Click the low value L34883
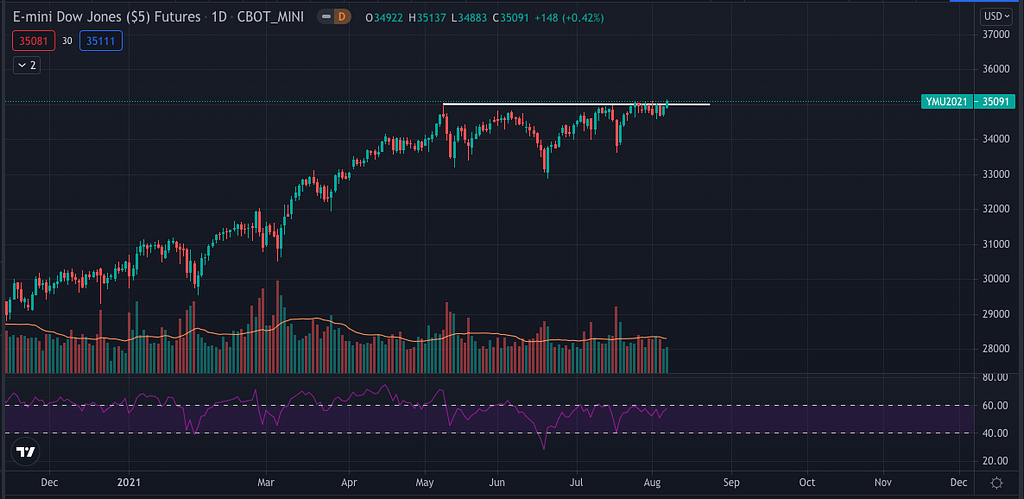The image size is (1024, 499). tap(469, 18)
